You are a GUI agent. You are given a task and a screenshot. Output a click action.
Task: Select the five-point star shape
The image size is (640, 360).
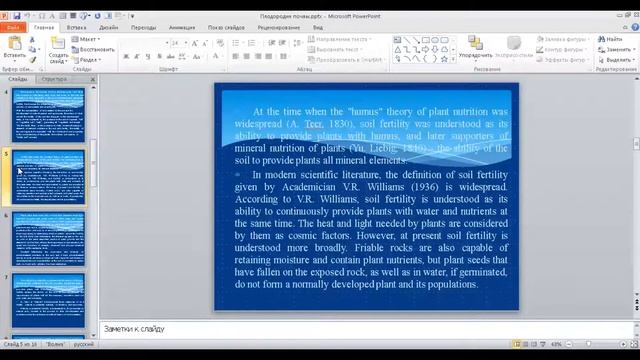[444, 59]
